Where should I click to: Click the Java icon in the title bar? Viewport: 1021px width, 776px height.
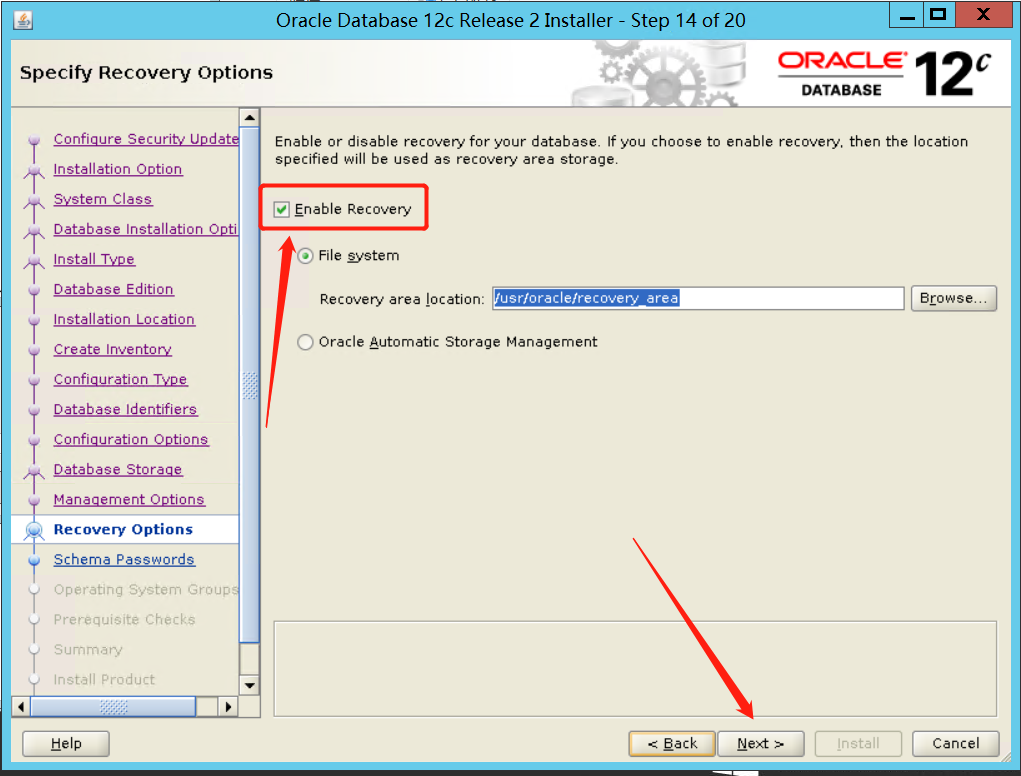[23, 20]
